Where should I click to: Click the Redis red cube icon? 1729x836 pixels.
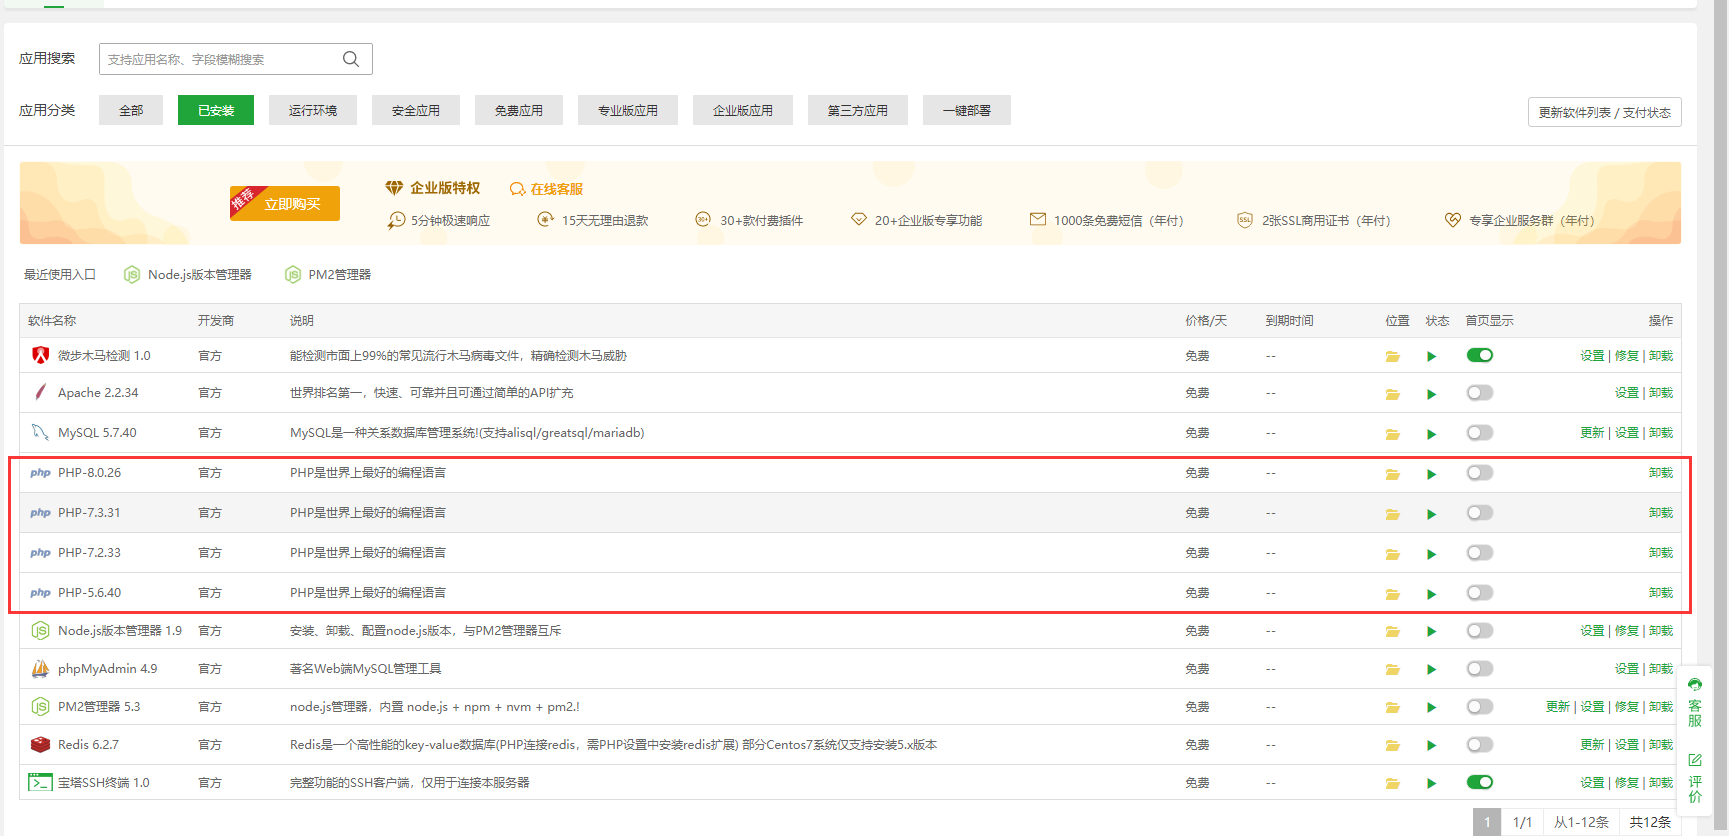[x=40, y=745]
